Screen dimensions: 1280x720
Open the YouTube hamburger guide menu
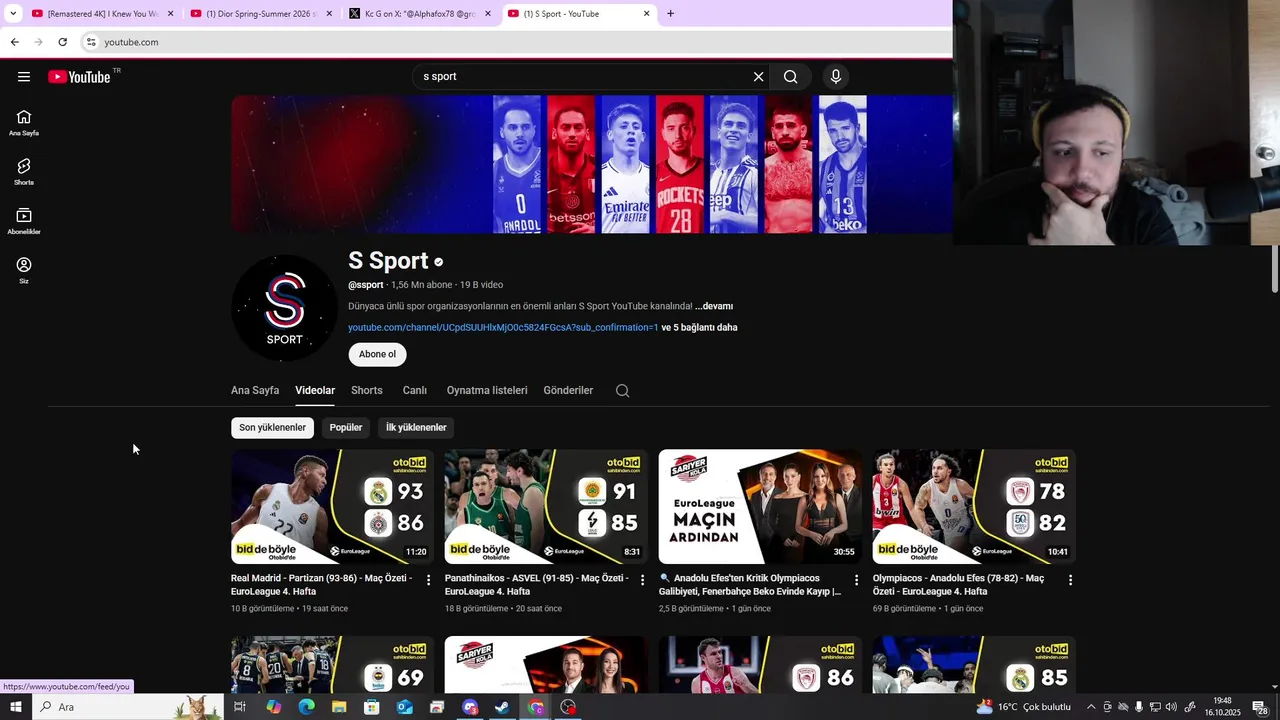24,77
